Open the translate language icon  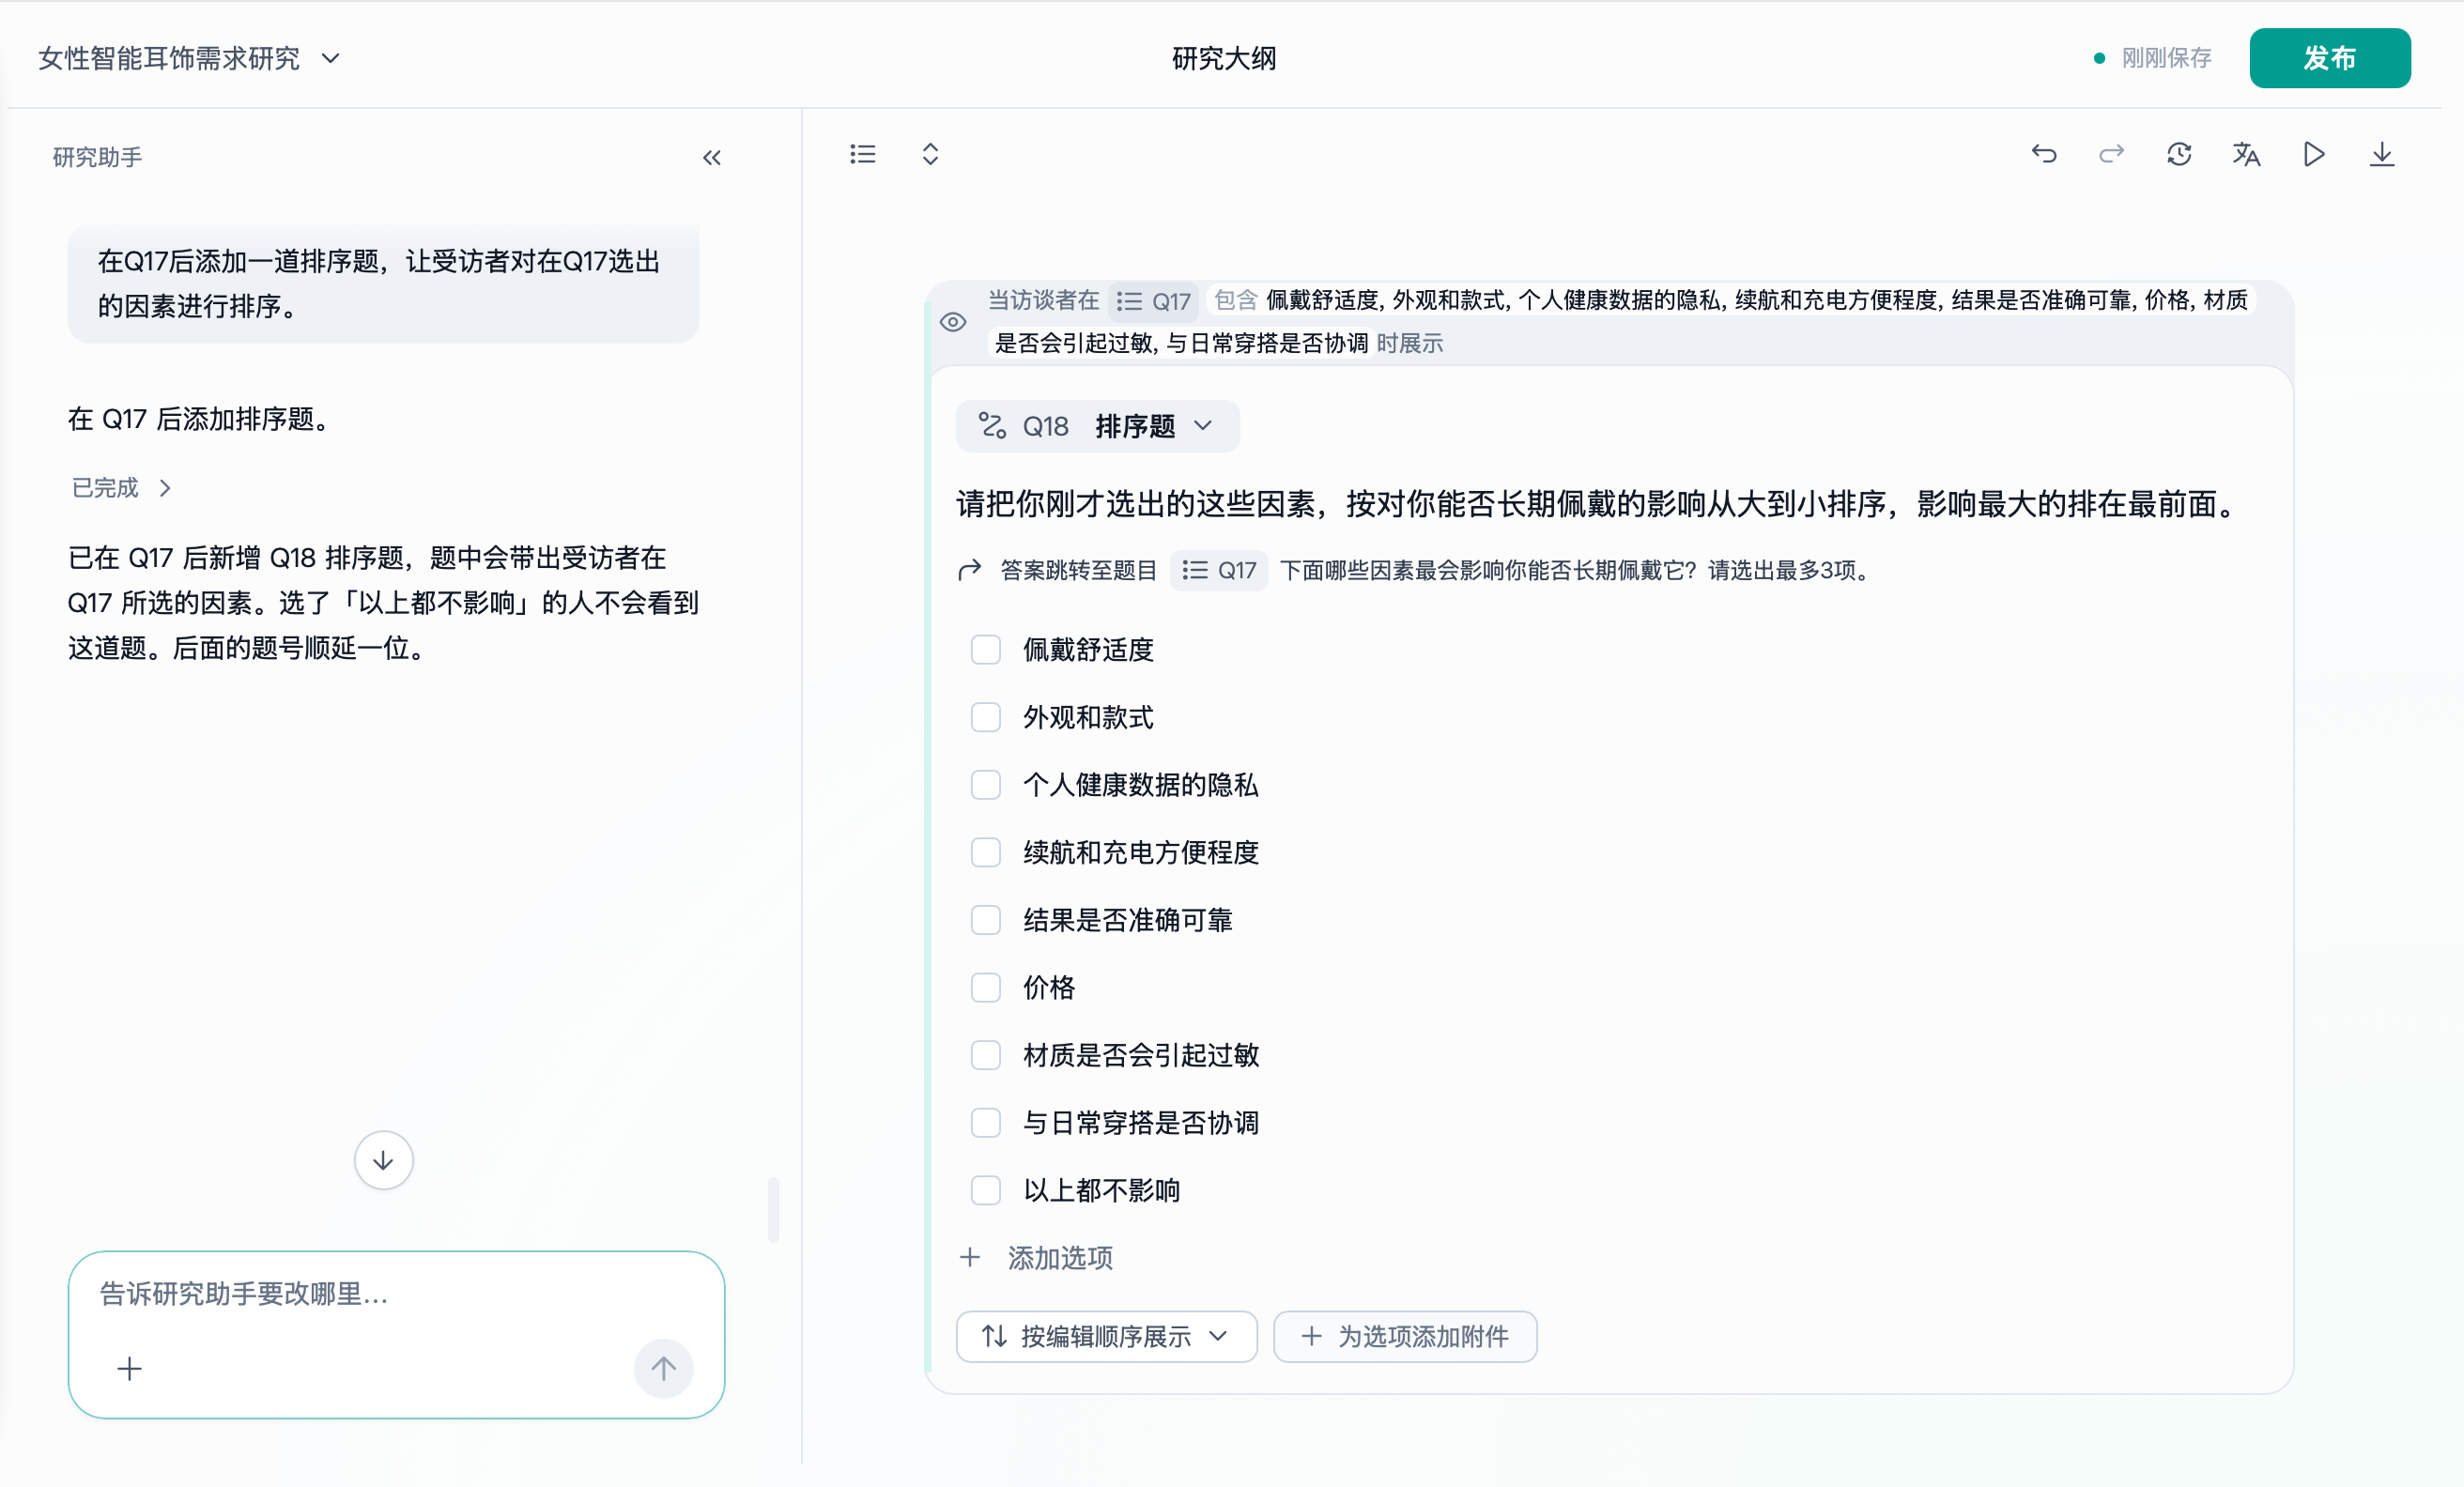pos(2246,154)
